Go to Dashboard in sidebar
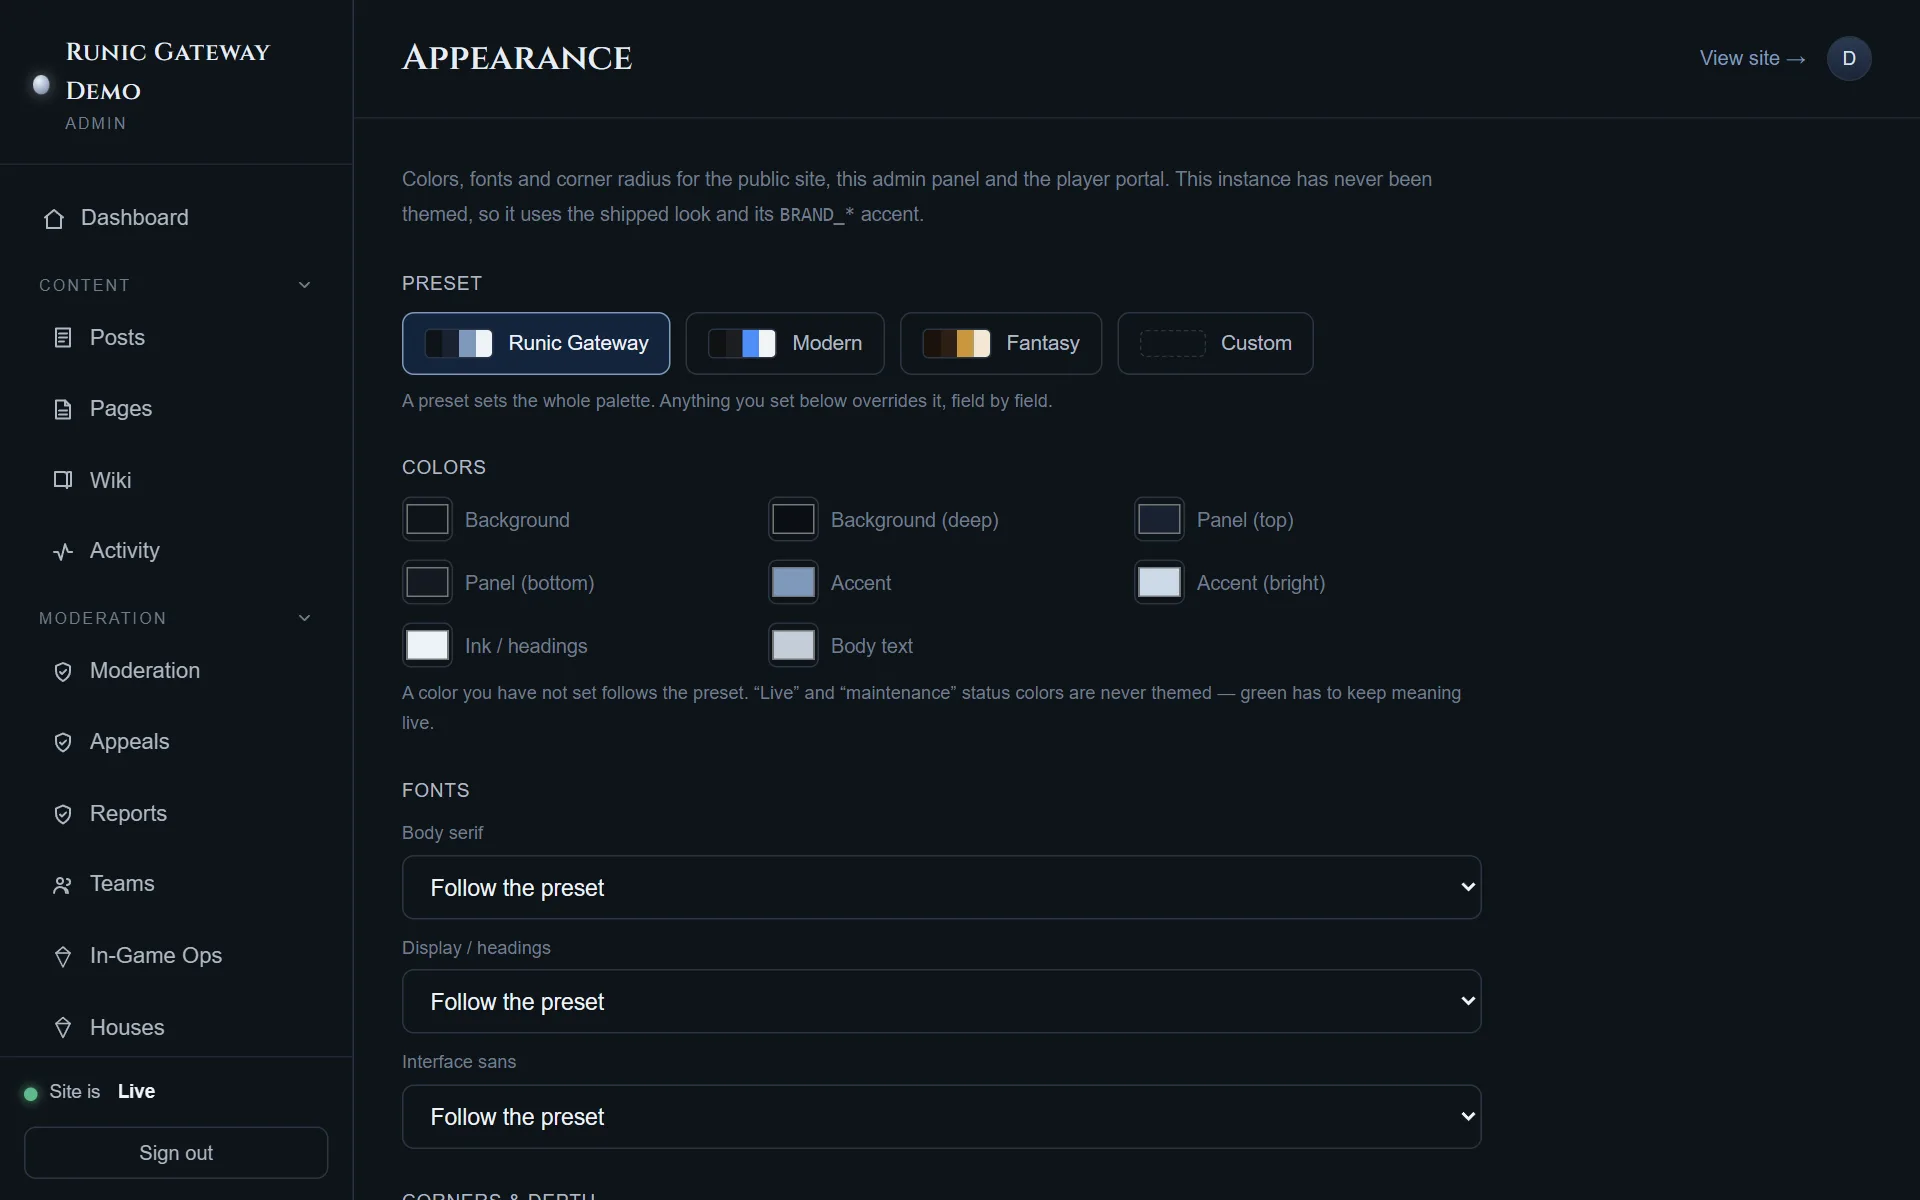This screenshot has width=1920, height=1200. point(176,218)
